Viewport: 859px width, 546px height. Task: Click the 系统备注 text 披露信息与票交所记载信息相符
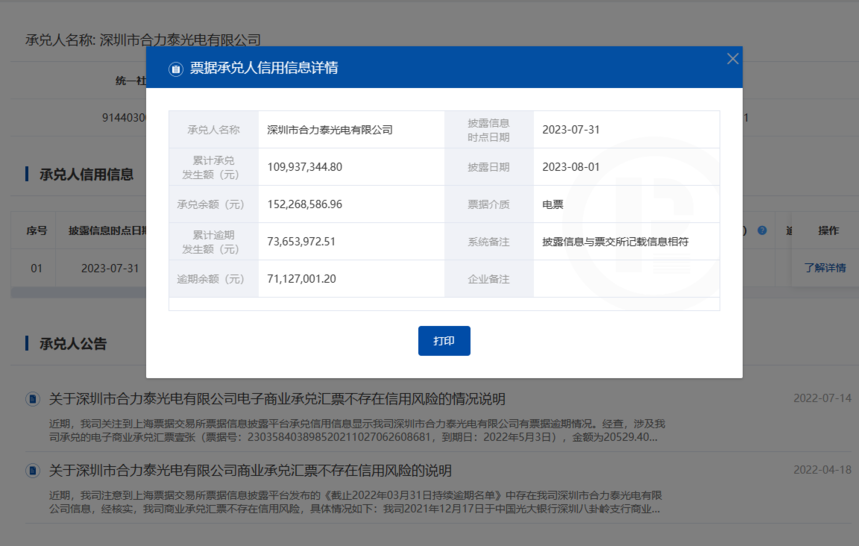(x=615, y=242)
